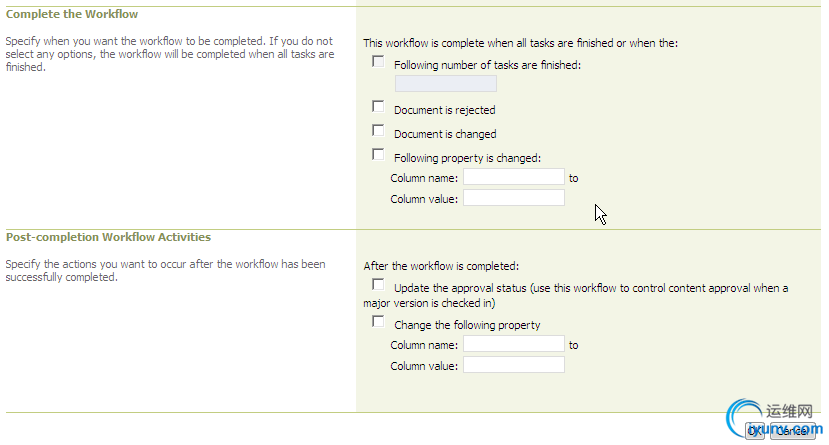Check the 'Document is rejected' option
829x445 pixels.
click(x=378, y=106)
